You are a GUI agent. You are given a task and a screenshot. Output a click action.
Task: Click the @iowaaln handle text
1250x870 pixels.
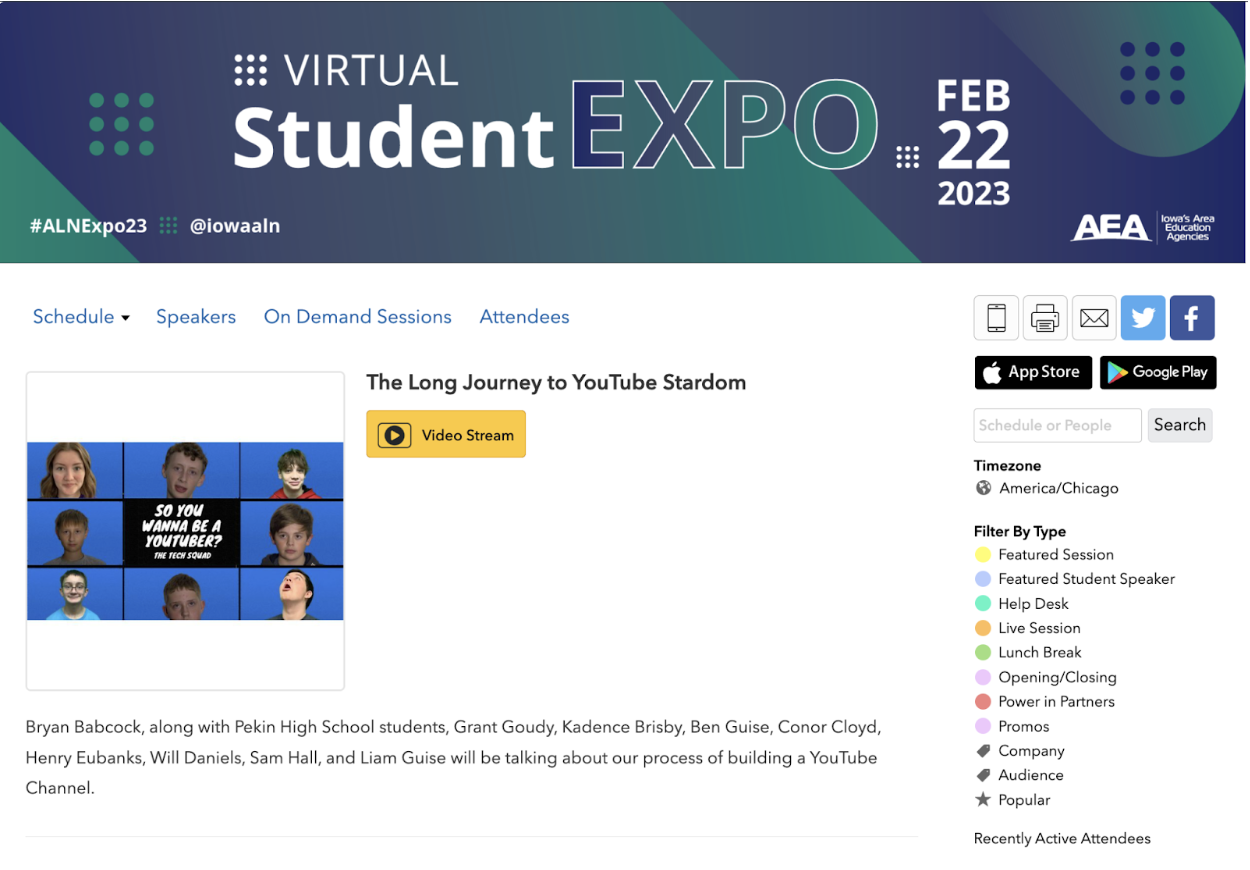pyautogui.click(x=235, y=226)
